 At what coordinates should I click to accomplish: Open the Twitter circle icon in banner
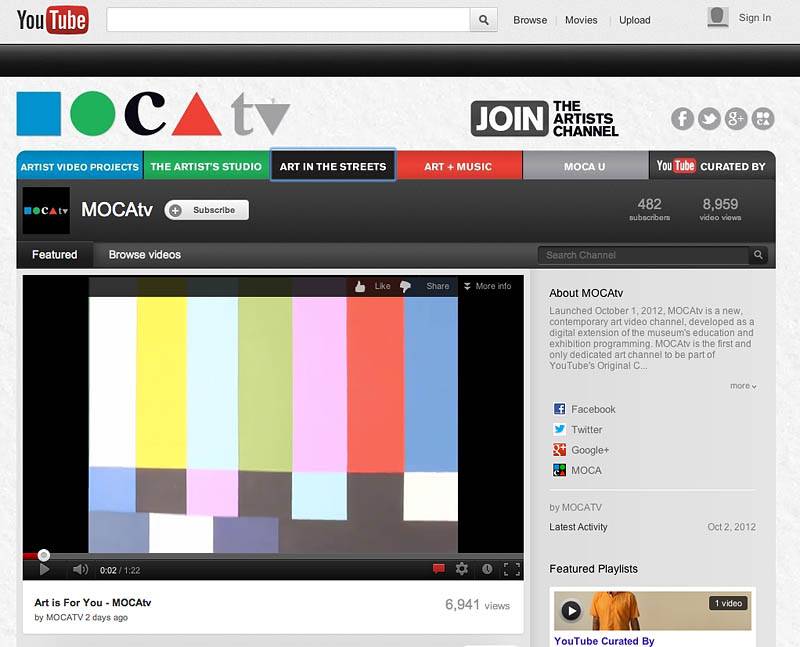point(710,119)
